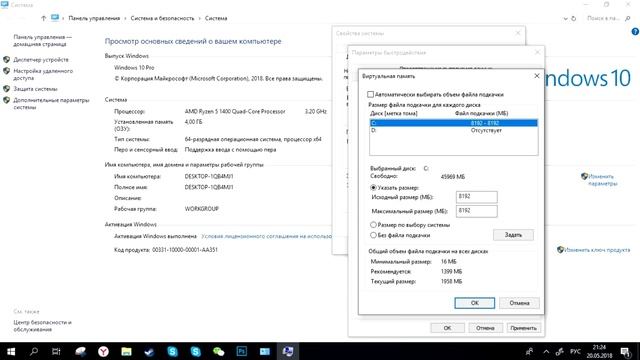Open taskbar search magnifier
The width and height of the screenshot is (640, 360).
tap(34, 351)
